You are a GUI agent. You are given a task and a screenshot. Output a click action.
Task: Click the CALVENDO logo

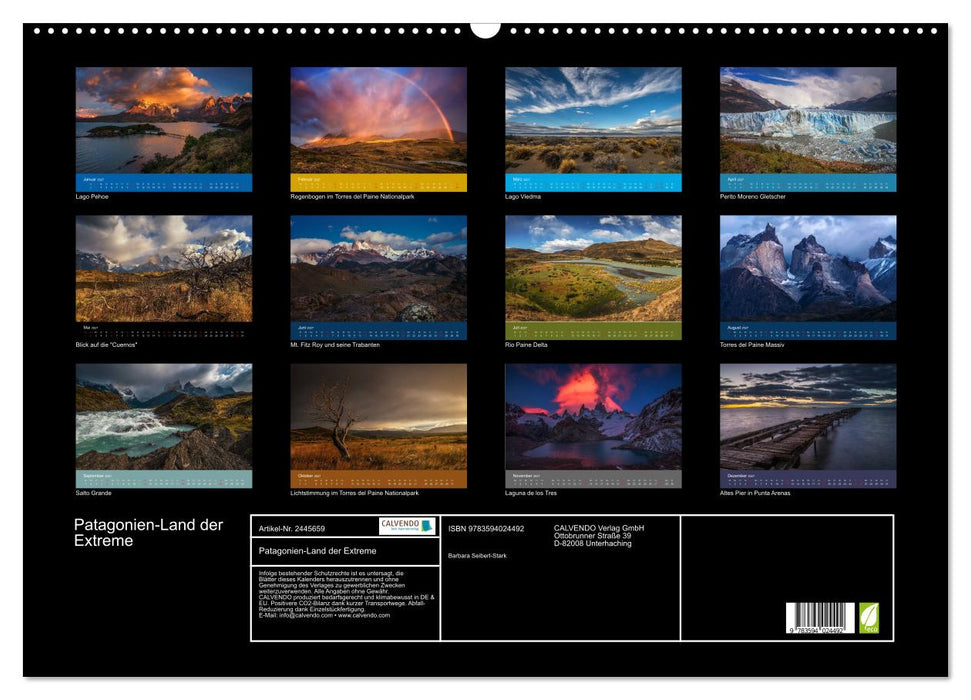click(x=407, y=526)
